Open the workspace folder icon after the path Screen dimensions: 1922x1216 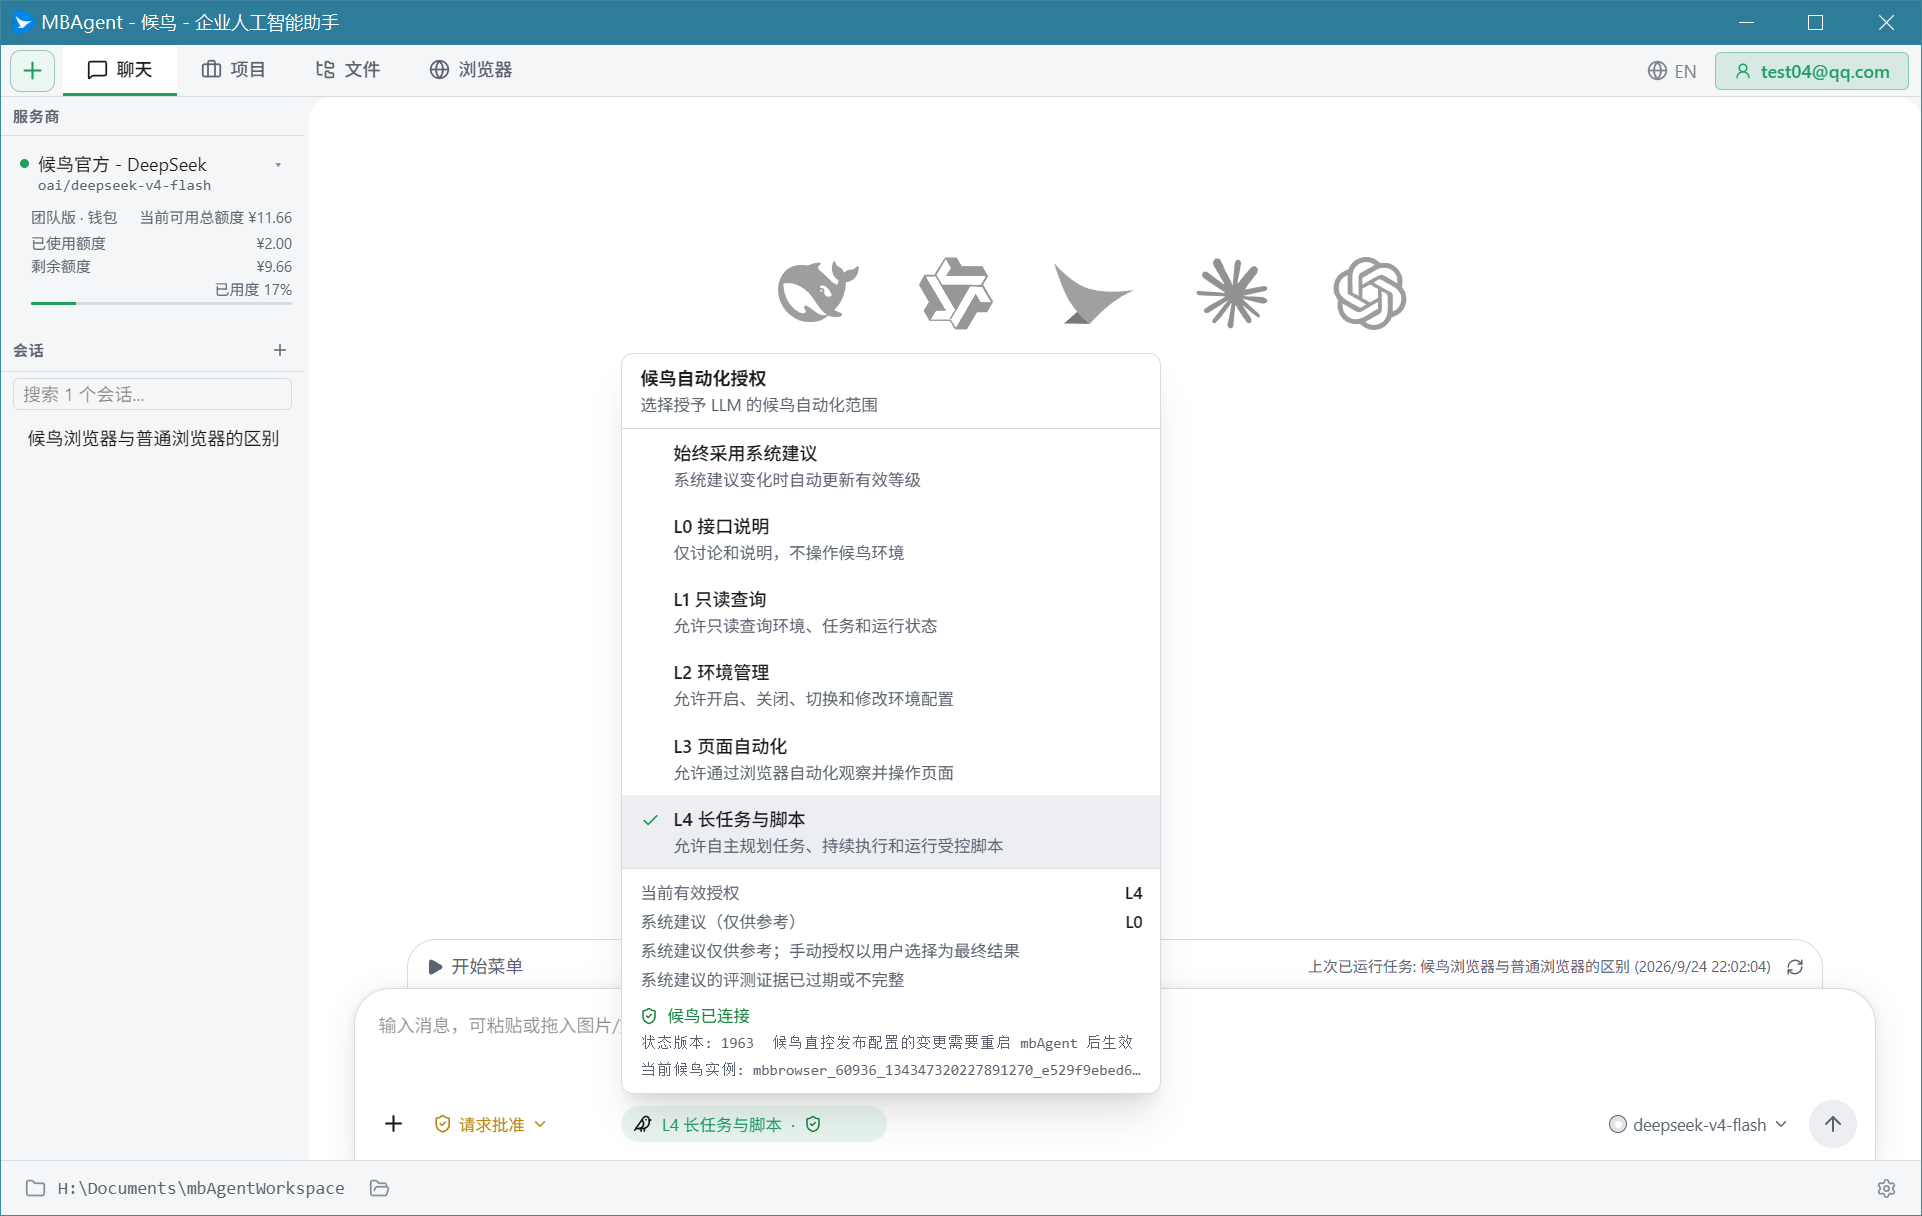tap(379, 1188)
